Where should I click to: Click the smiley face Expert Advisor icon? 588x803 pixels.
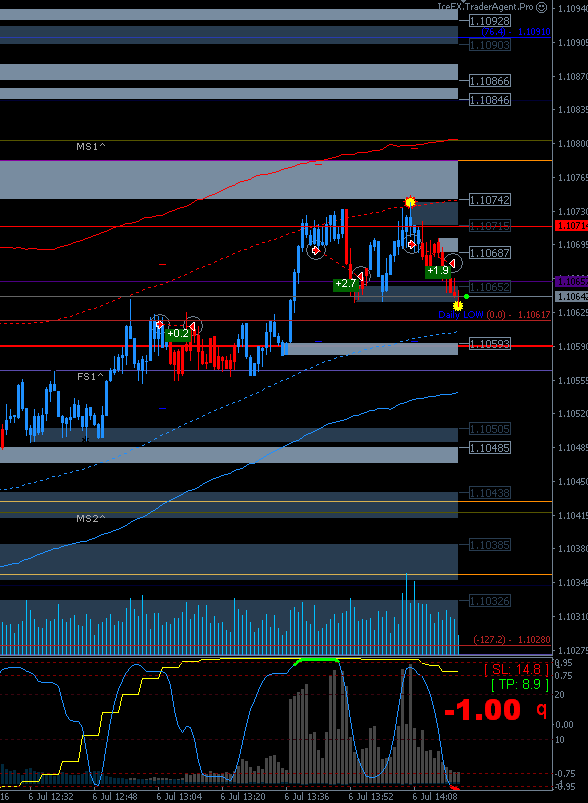click(542, 7)
